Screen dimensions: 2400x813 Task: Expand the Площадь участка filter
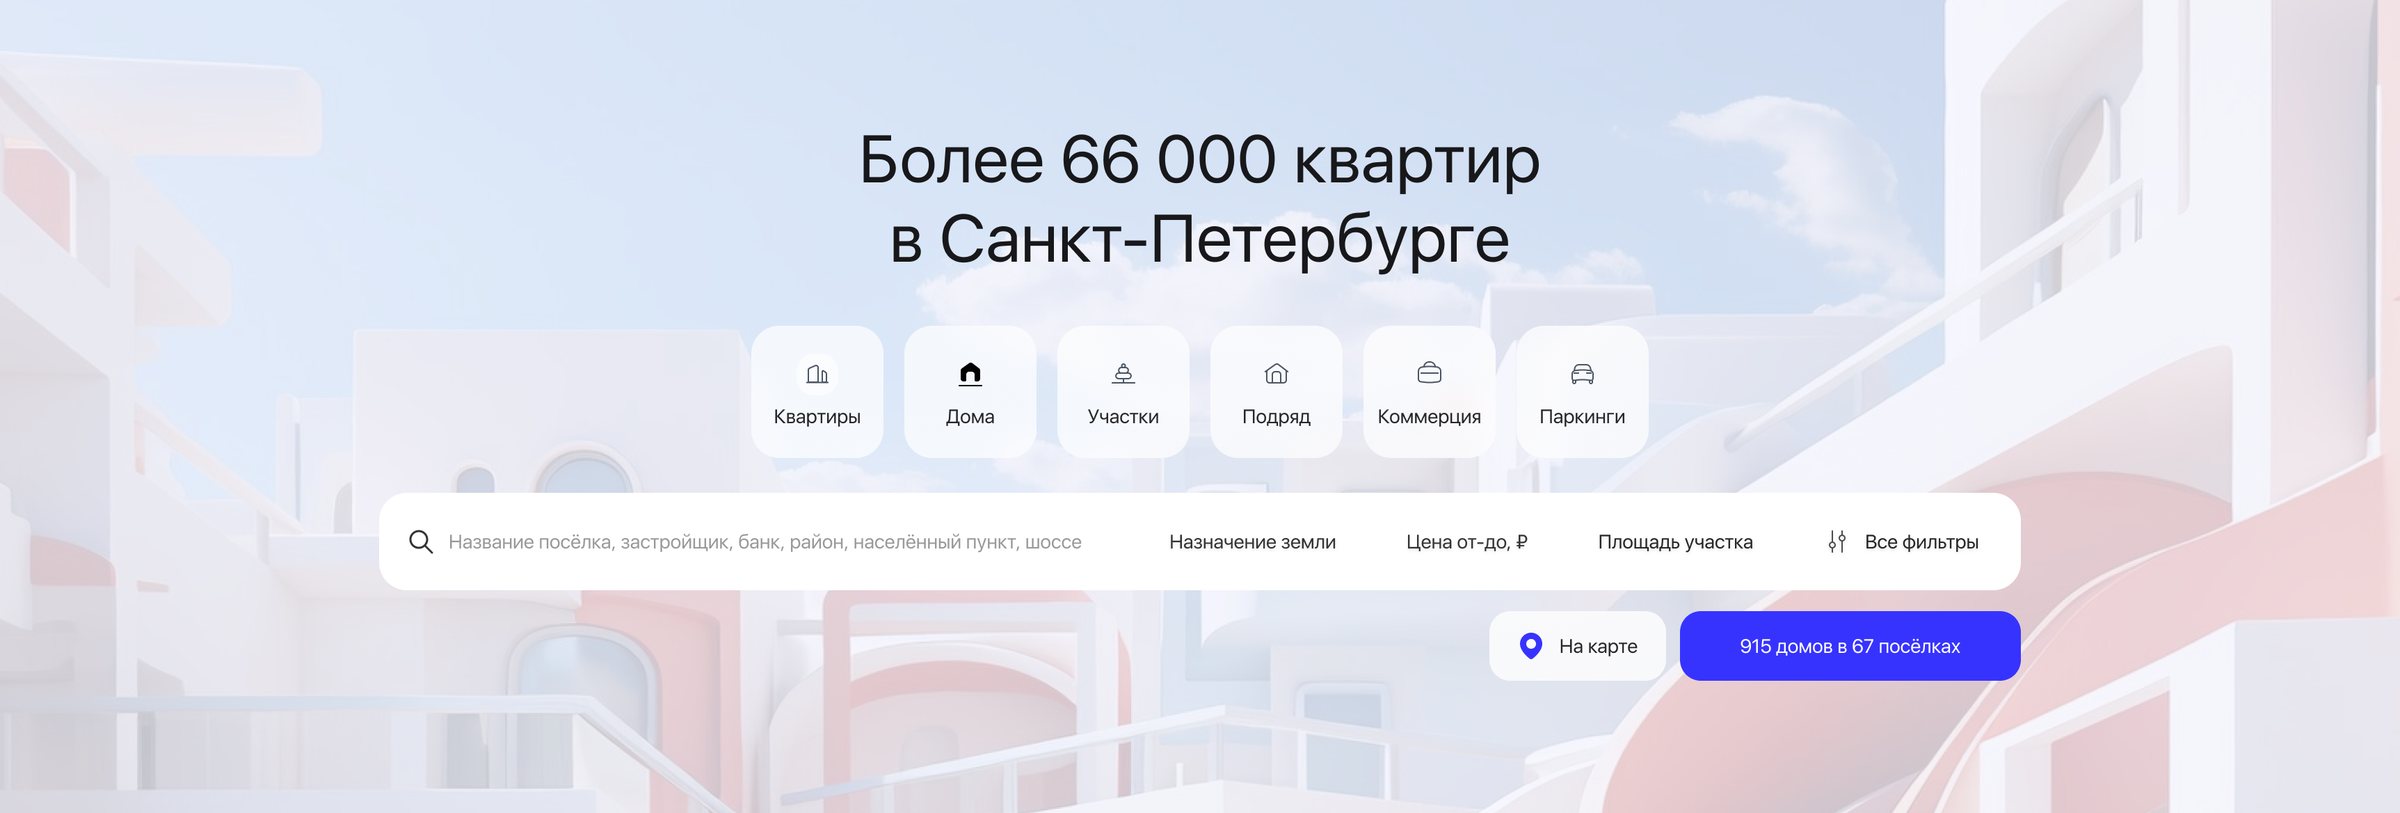pyautogui.click(x=1675, y=542)
